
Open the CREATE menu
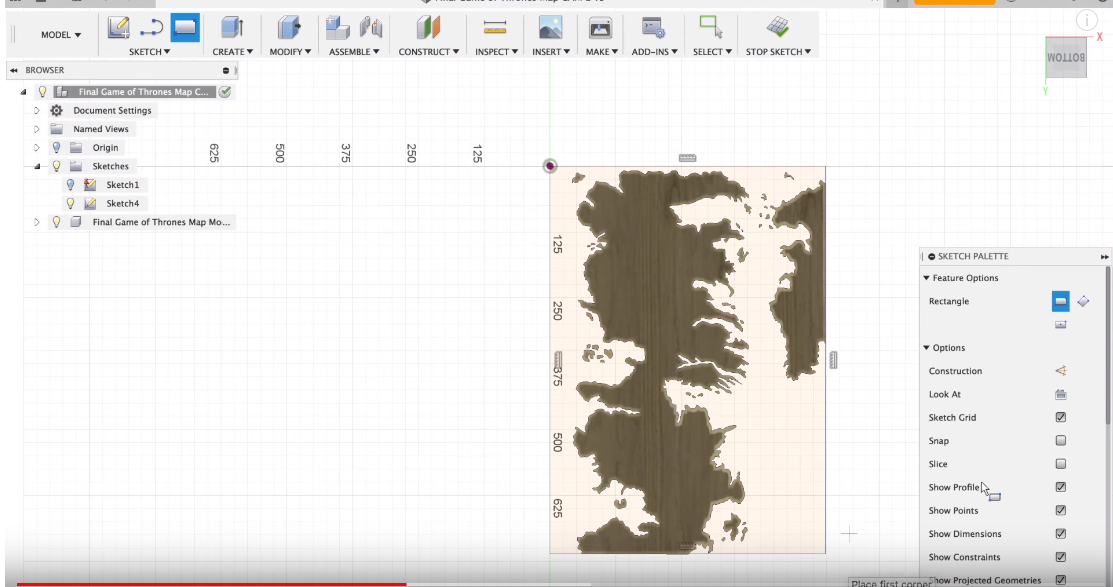point(233,52)
